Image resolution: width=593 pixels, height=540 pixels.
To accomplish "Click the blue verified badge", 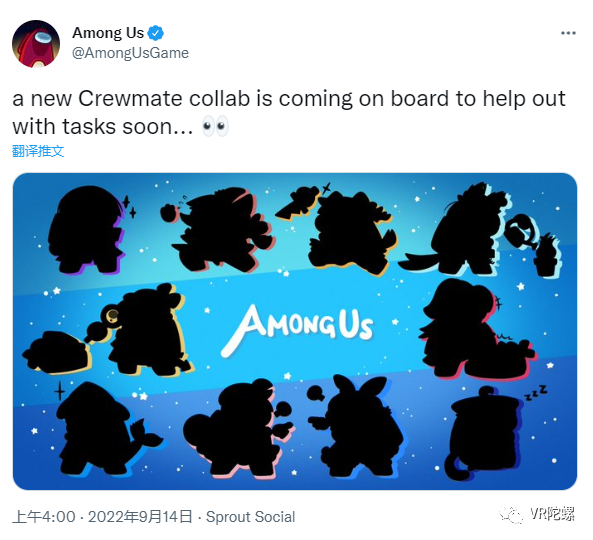I will click(155, 33).
